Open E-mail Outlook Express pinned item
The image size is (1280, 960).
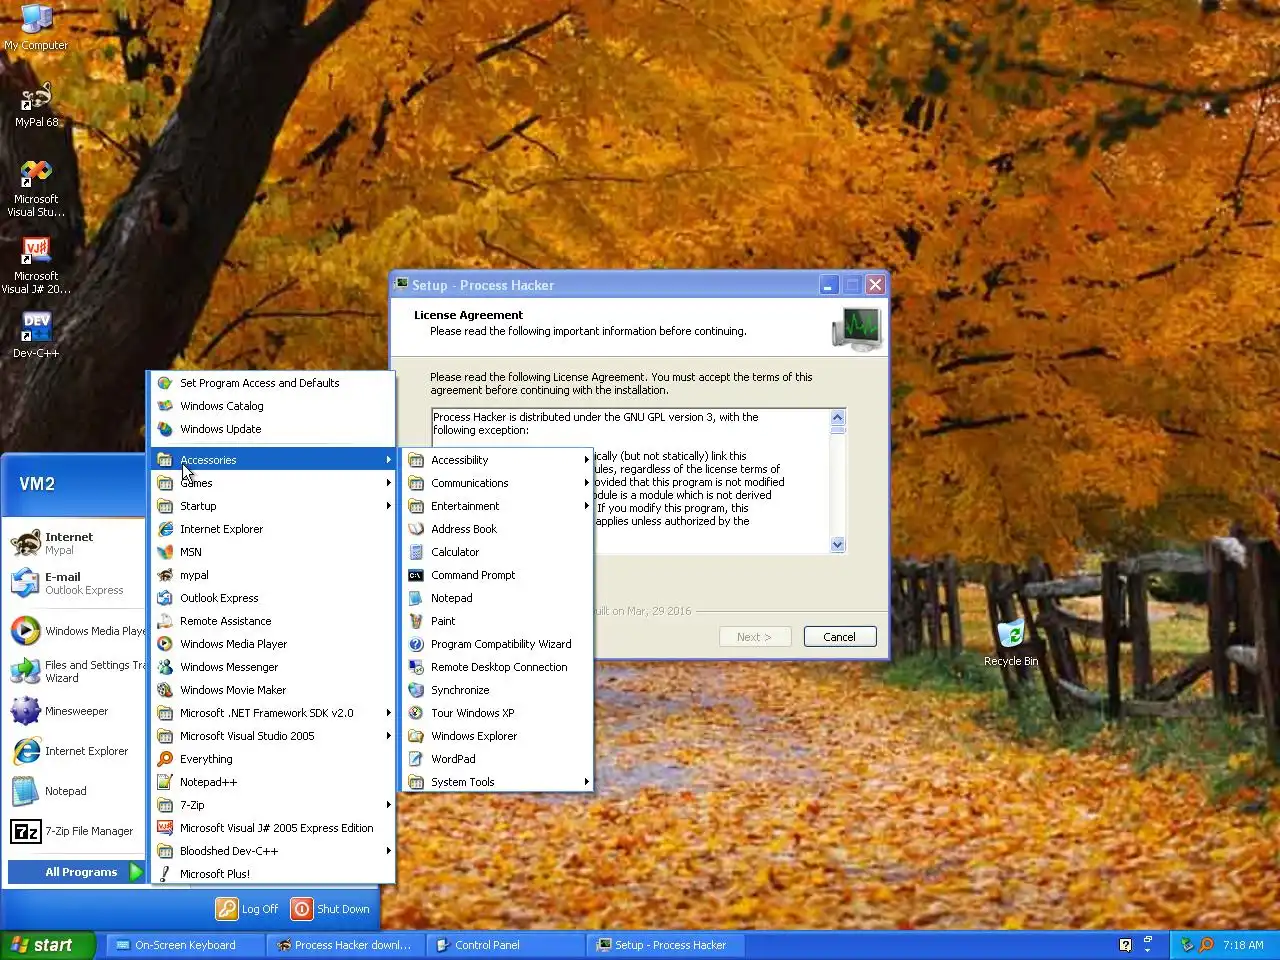(x=78, y=583)
